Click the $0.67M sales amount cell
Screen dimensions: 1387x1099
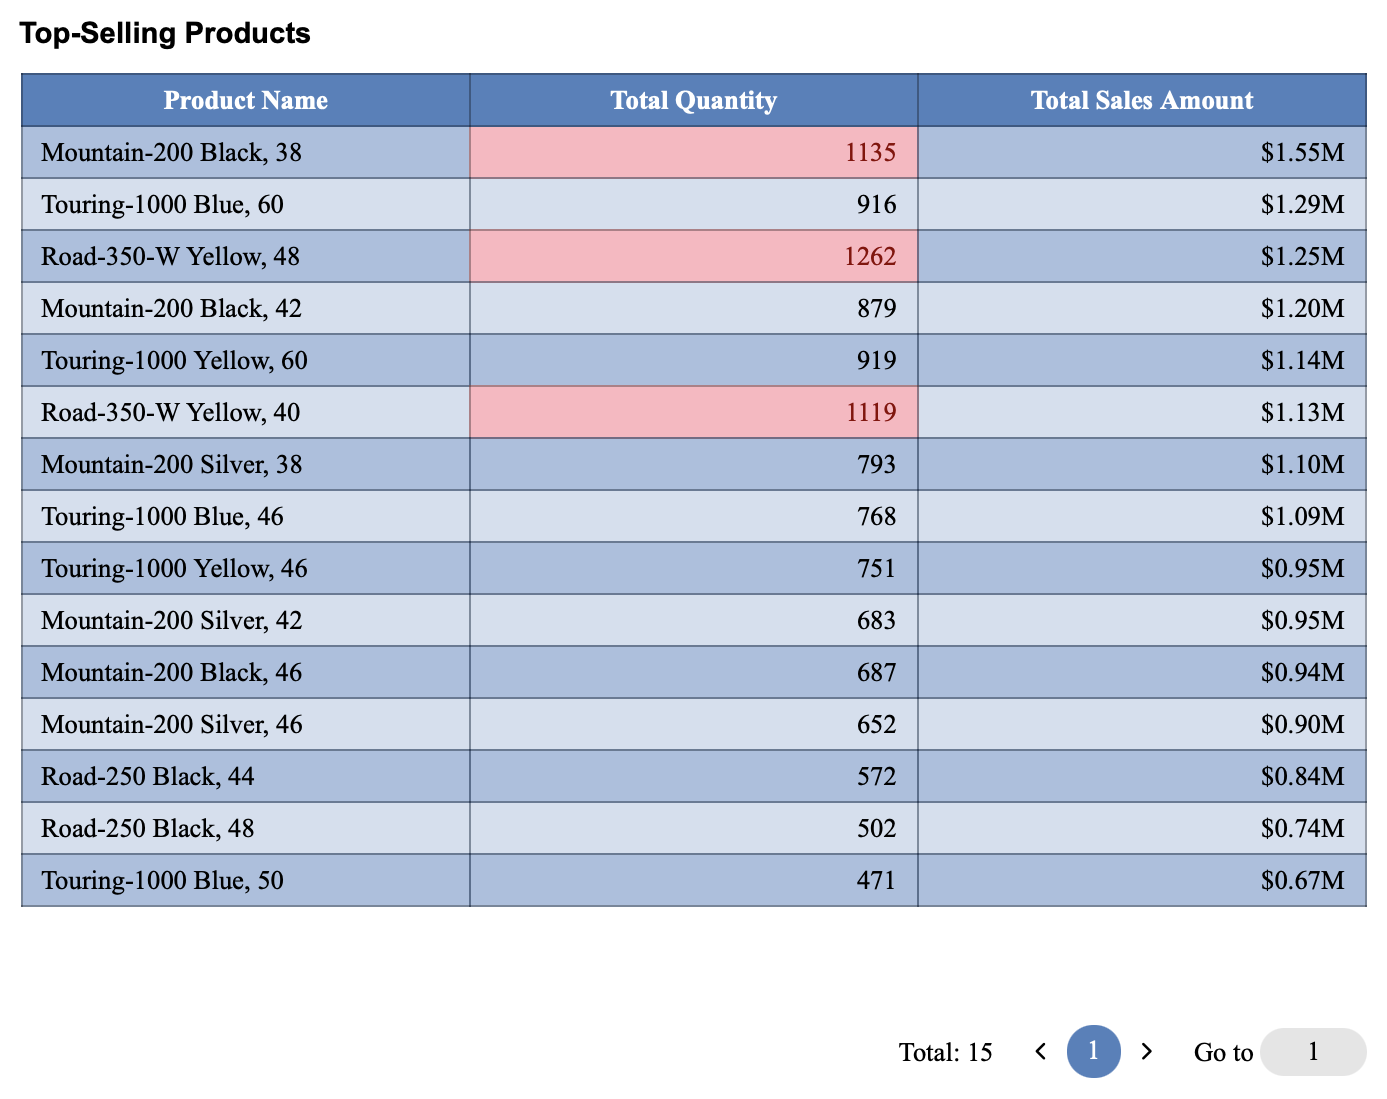coord(1141,881)
